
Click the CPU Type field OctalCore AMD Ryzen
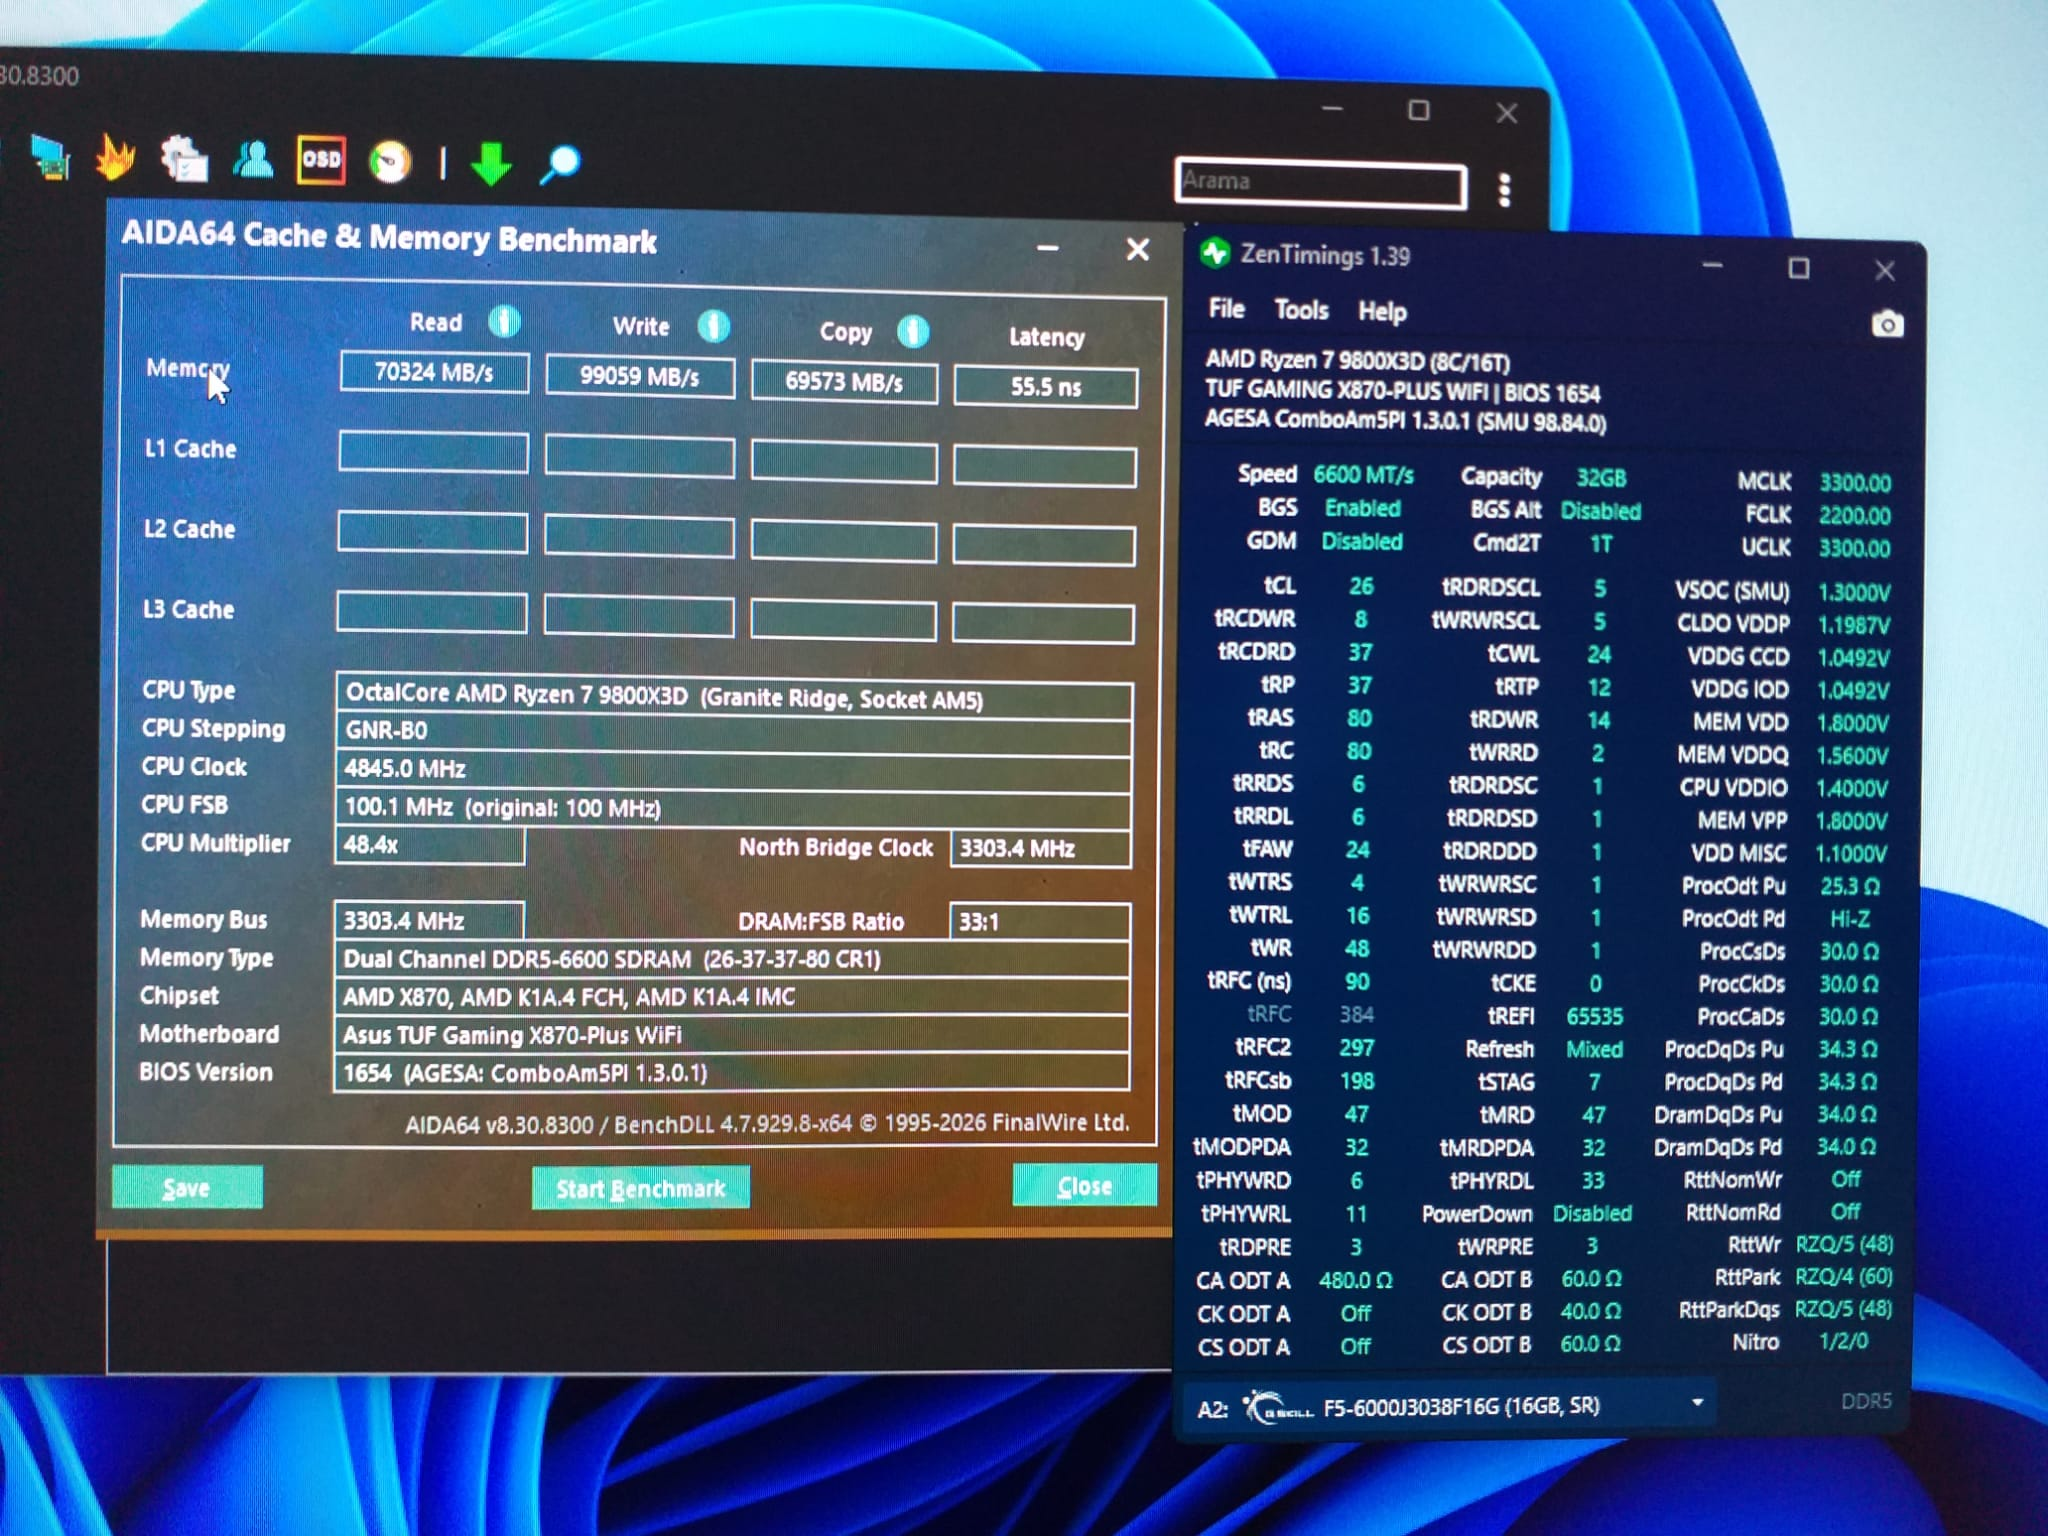tap(734, 696)
